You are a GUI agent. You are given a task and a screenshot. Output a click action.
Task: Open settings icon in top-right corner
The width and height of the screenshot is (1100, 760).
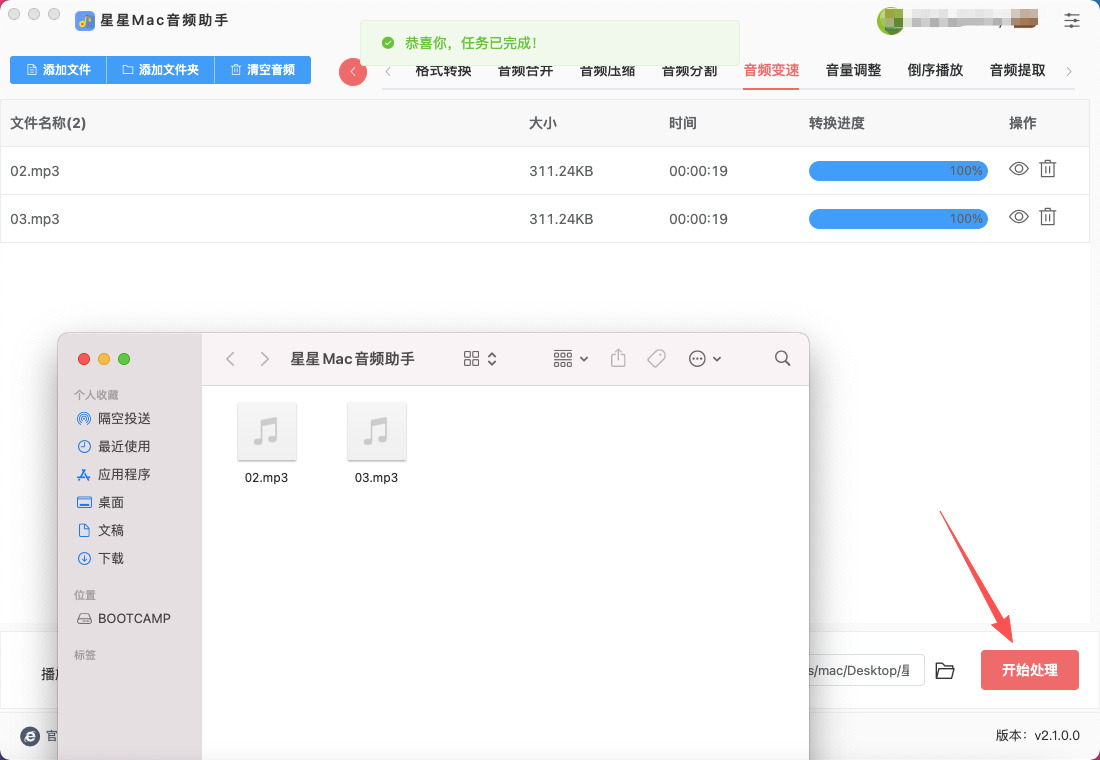point(1072,20)
